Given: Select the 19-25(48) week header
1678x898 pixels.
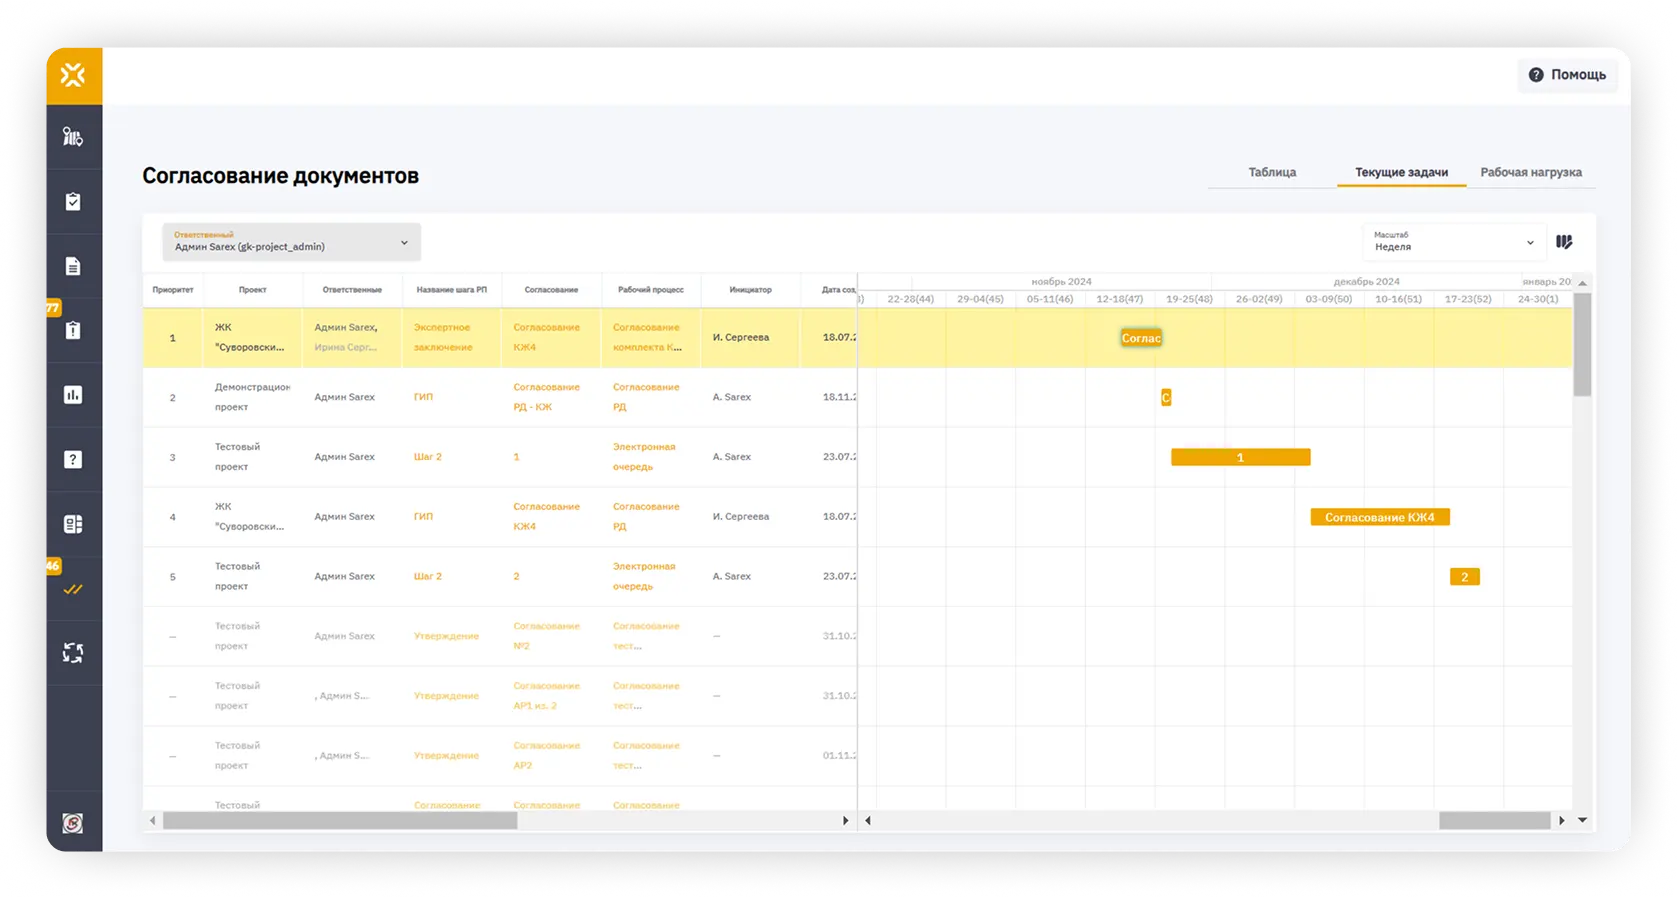Looking at the screenshot, I should tap(1189, 299).
